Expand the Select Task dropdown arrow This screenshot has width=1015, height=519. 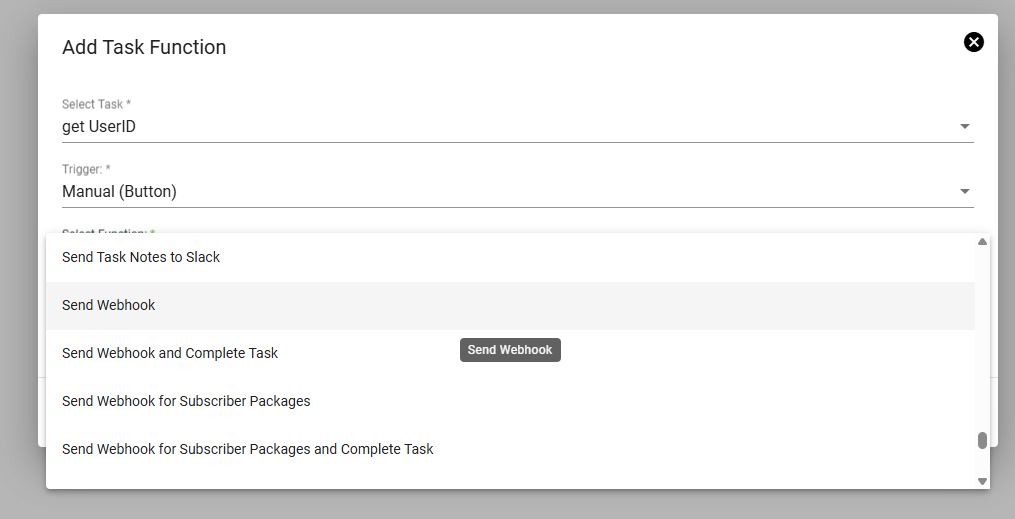coord(965,126)
